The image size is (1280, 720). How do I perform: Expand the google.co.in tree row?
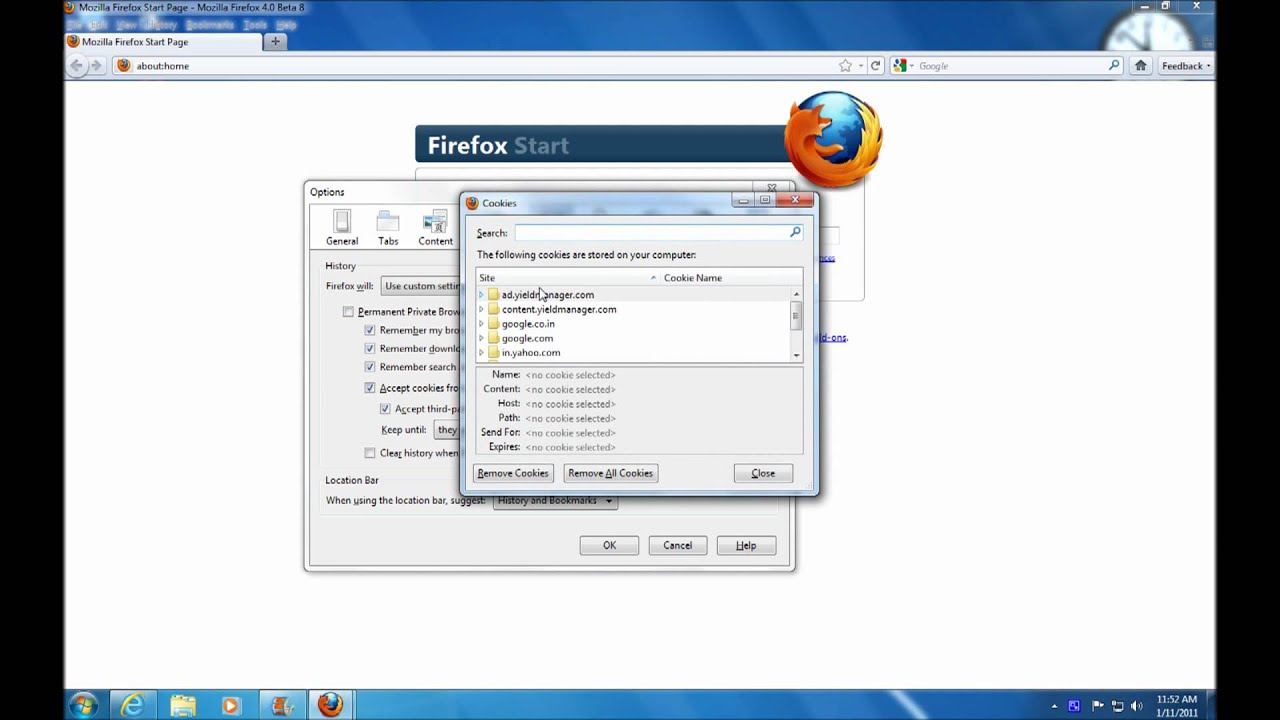[x=481, y=324]
